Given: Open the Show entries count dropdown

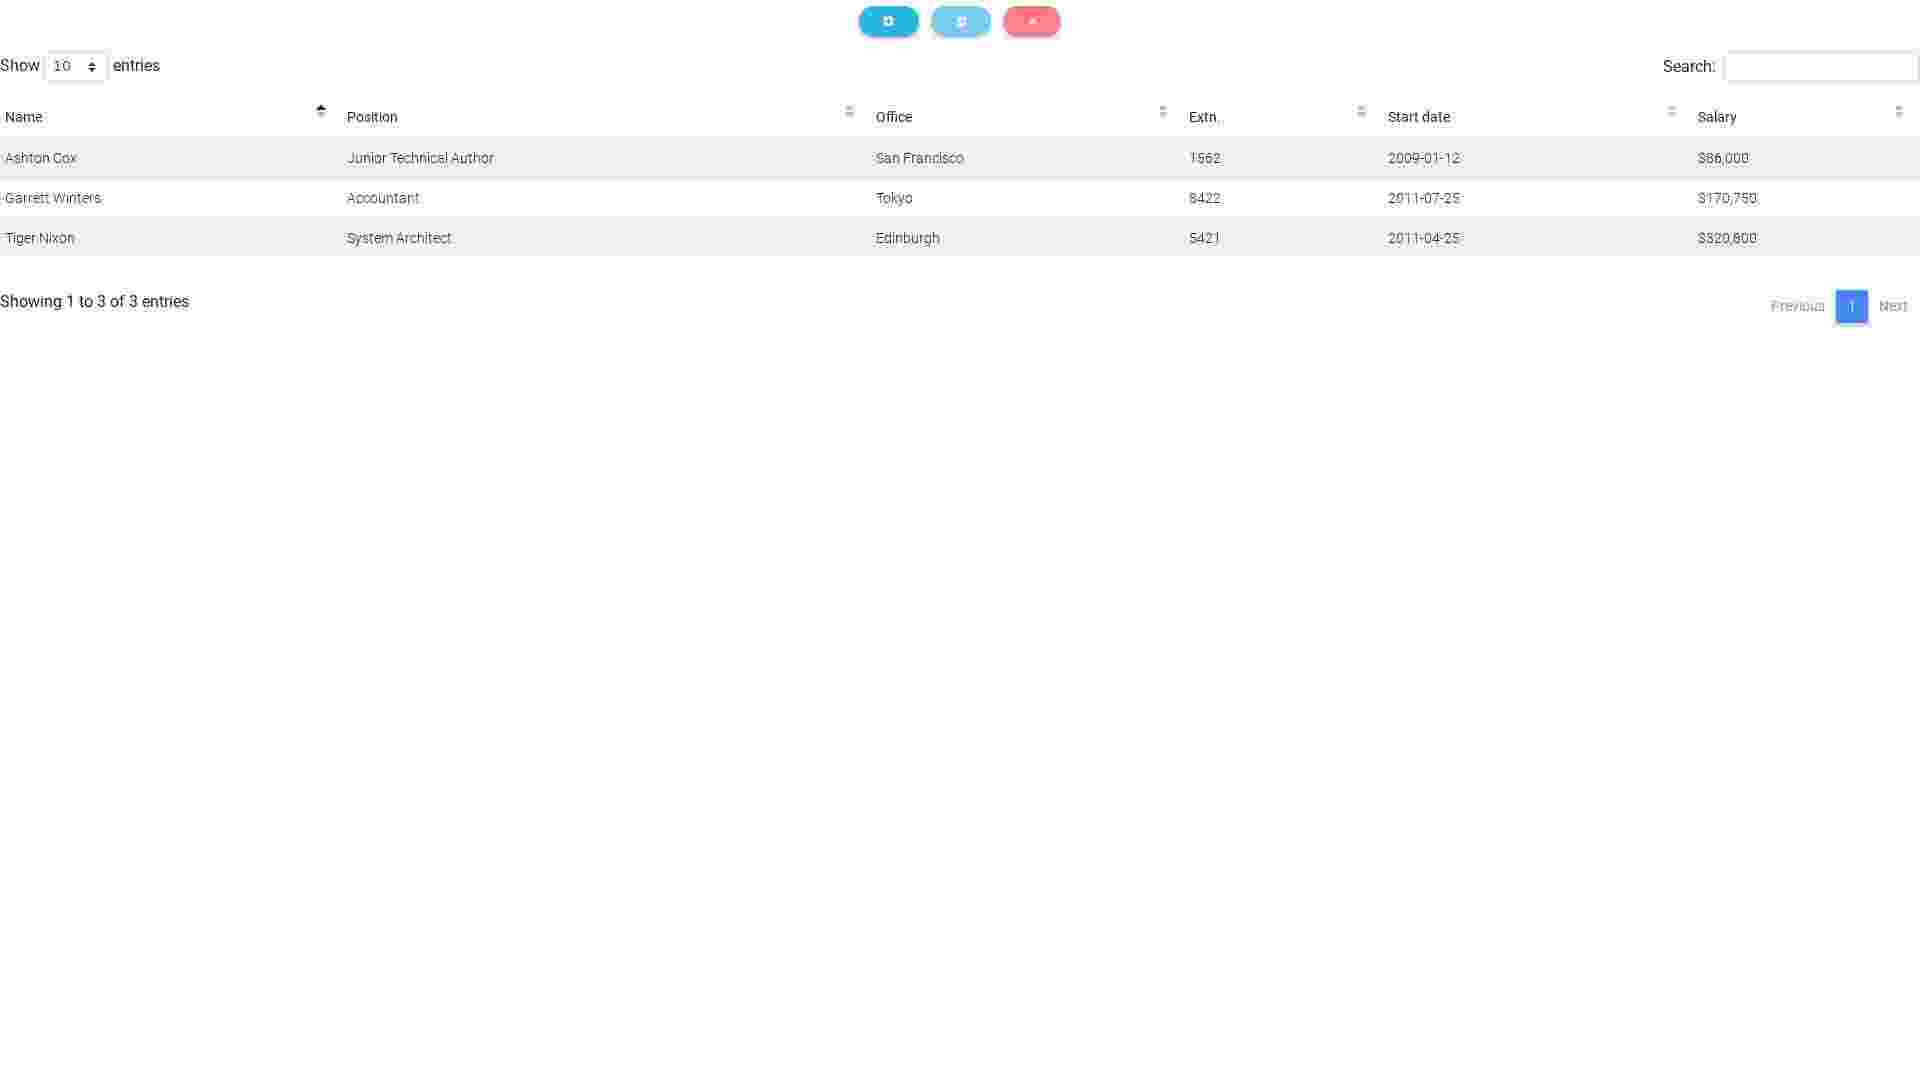Looking at the screenshot, I should (76, 66).
